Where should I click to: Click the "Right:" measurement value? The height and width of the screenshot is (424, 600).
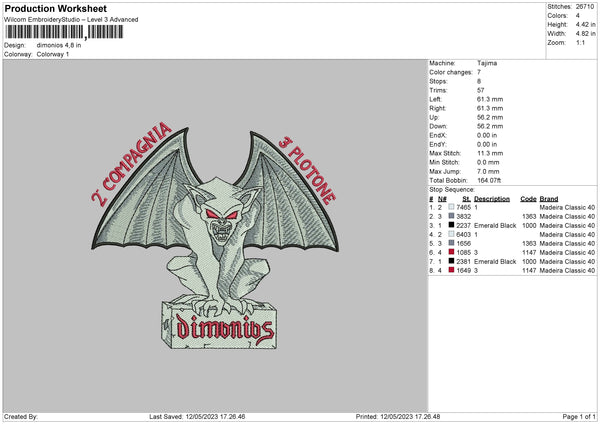[x=490, y=108]
